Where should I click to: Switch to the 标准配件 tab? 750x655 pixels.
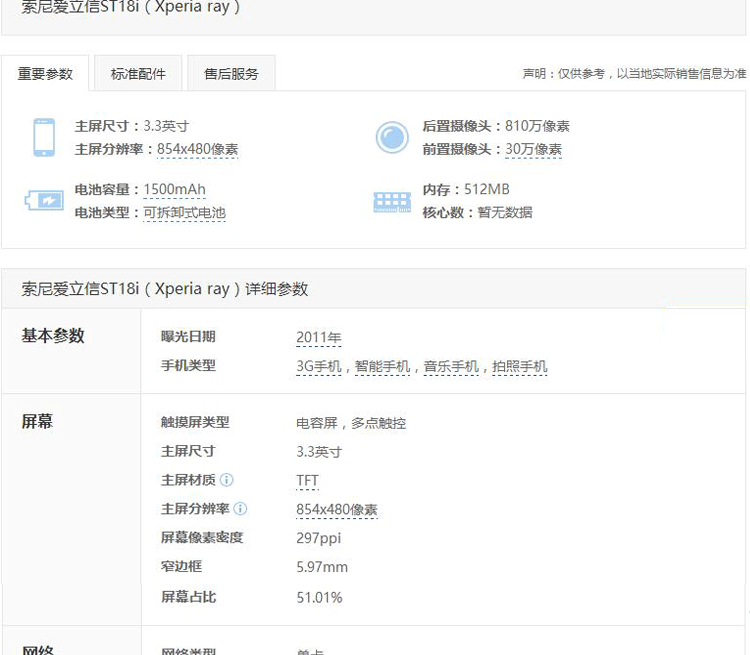point(138,74)
